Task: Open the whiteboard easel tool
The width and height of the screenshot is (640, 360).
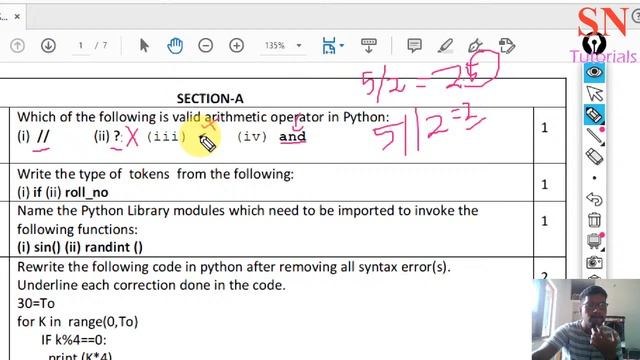Action: click(594, 241)
